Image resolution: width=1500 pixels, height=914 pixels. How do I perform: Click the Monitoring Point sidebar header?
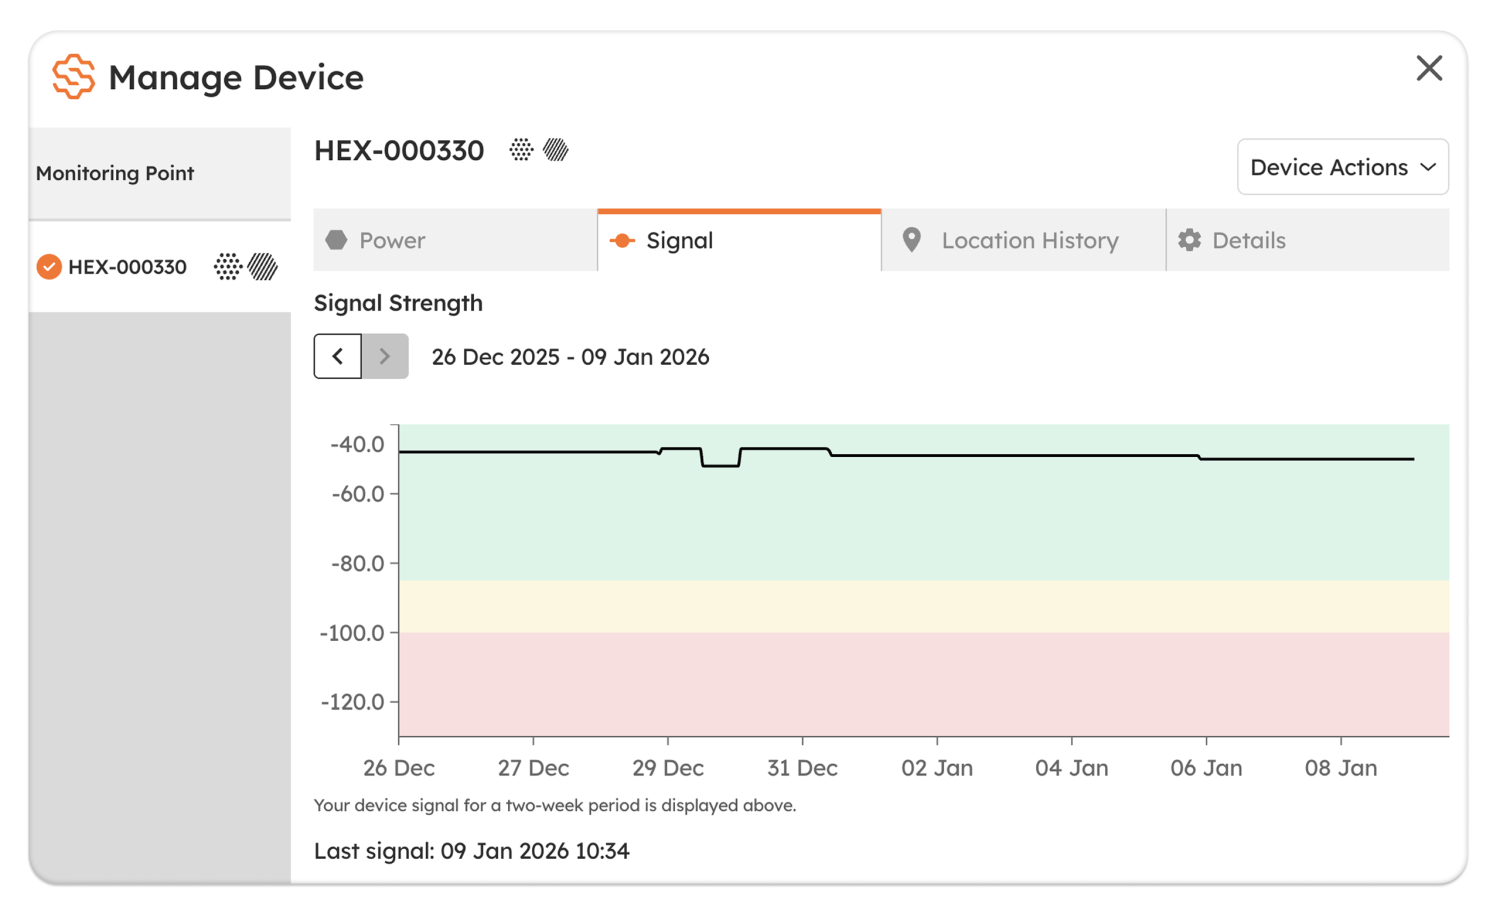click(x=160, y=174)
